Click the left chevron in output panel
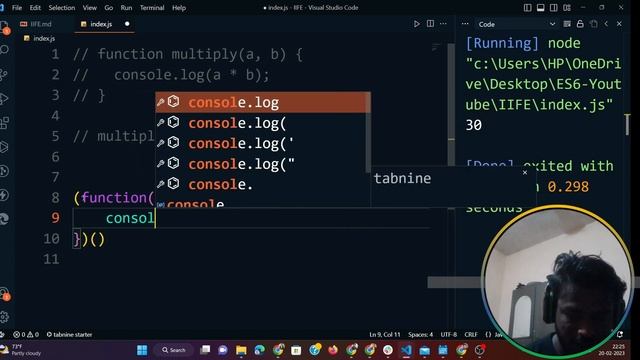 tap(606, 24)
